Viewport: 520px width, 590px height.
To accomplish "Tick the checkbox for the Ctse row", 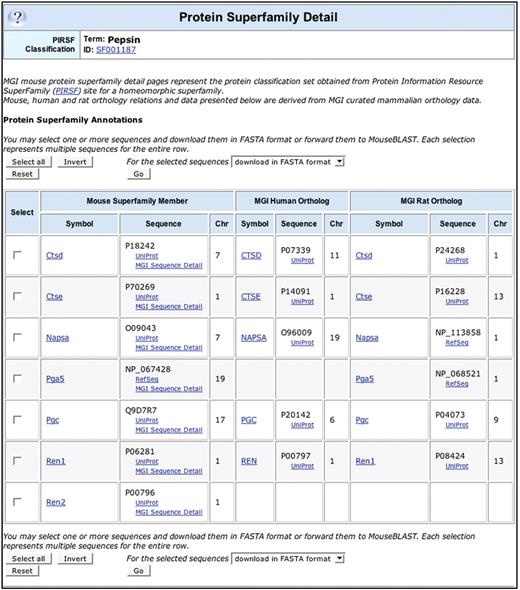I will [x=17, y=296].
